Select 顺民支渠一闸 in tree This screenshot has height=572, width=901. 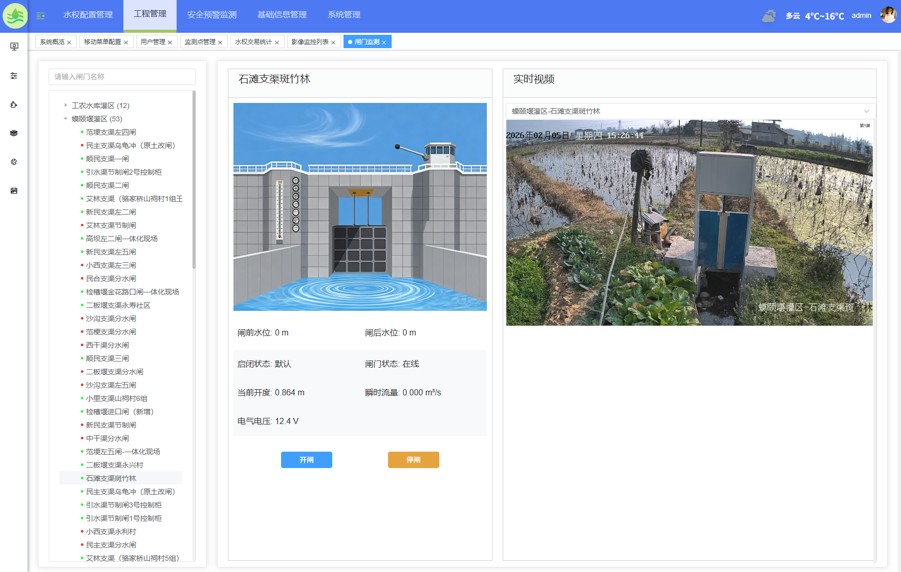pos(107,159)
